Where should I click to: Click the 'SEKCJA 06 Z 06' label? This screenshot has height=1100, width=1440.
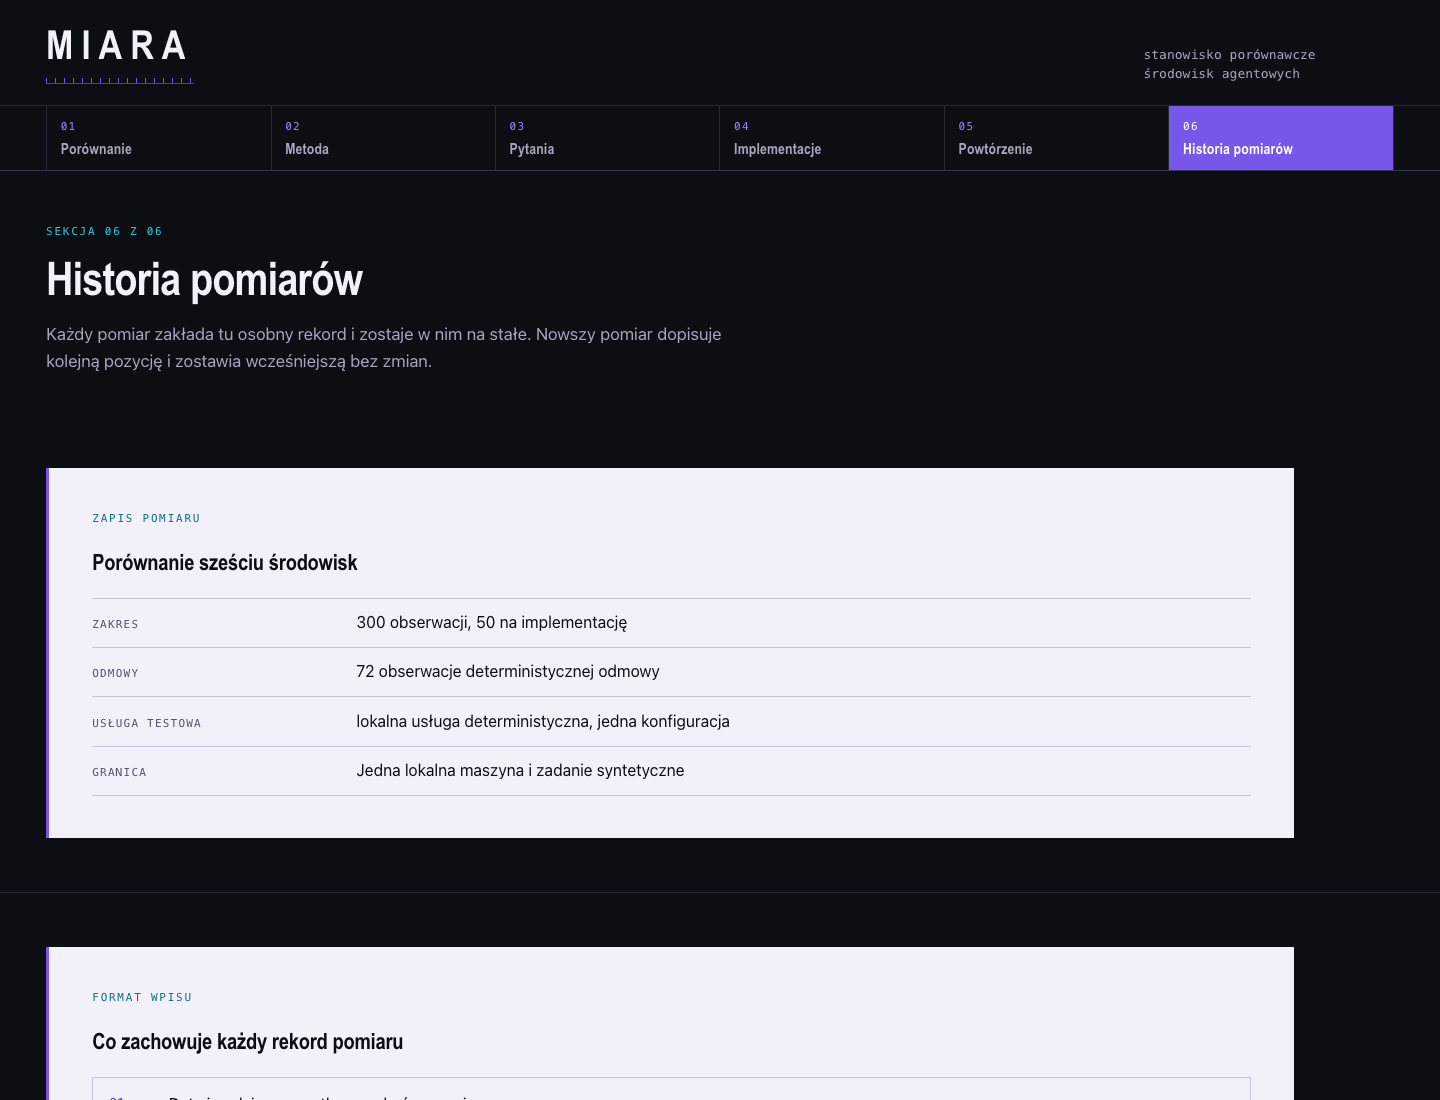tap(104, 231)
